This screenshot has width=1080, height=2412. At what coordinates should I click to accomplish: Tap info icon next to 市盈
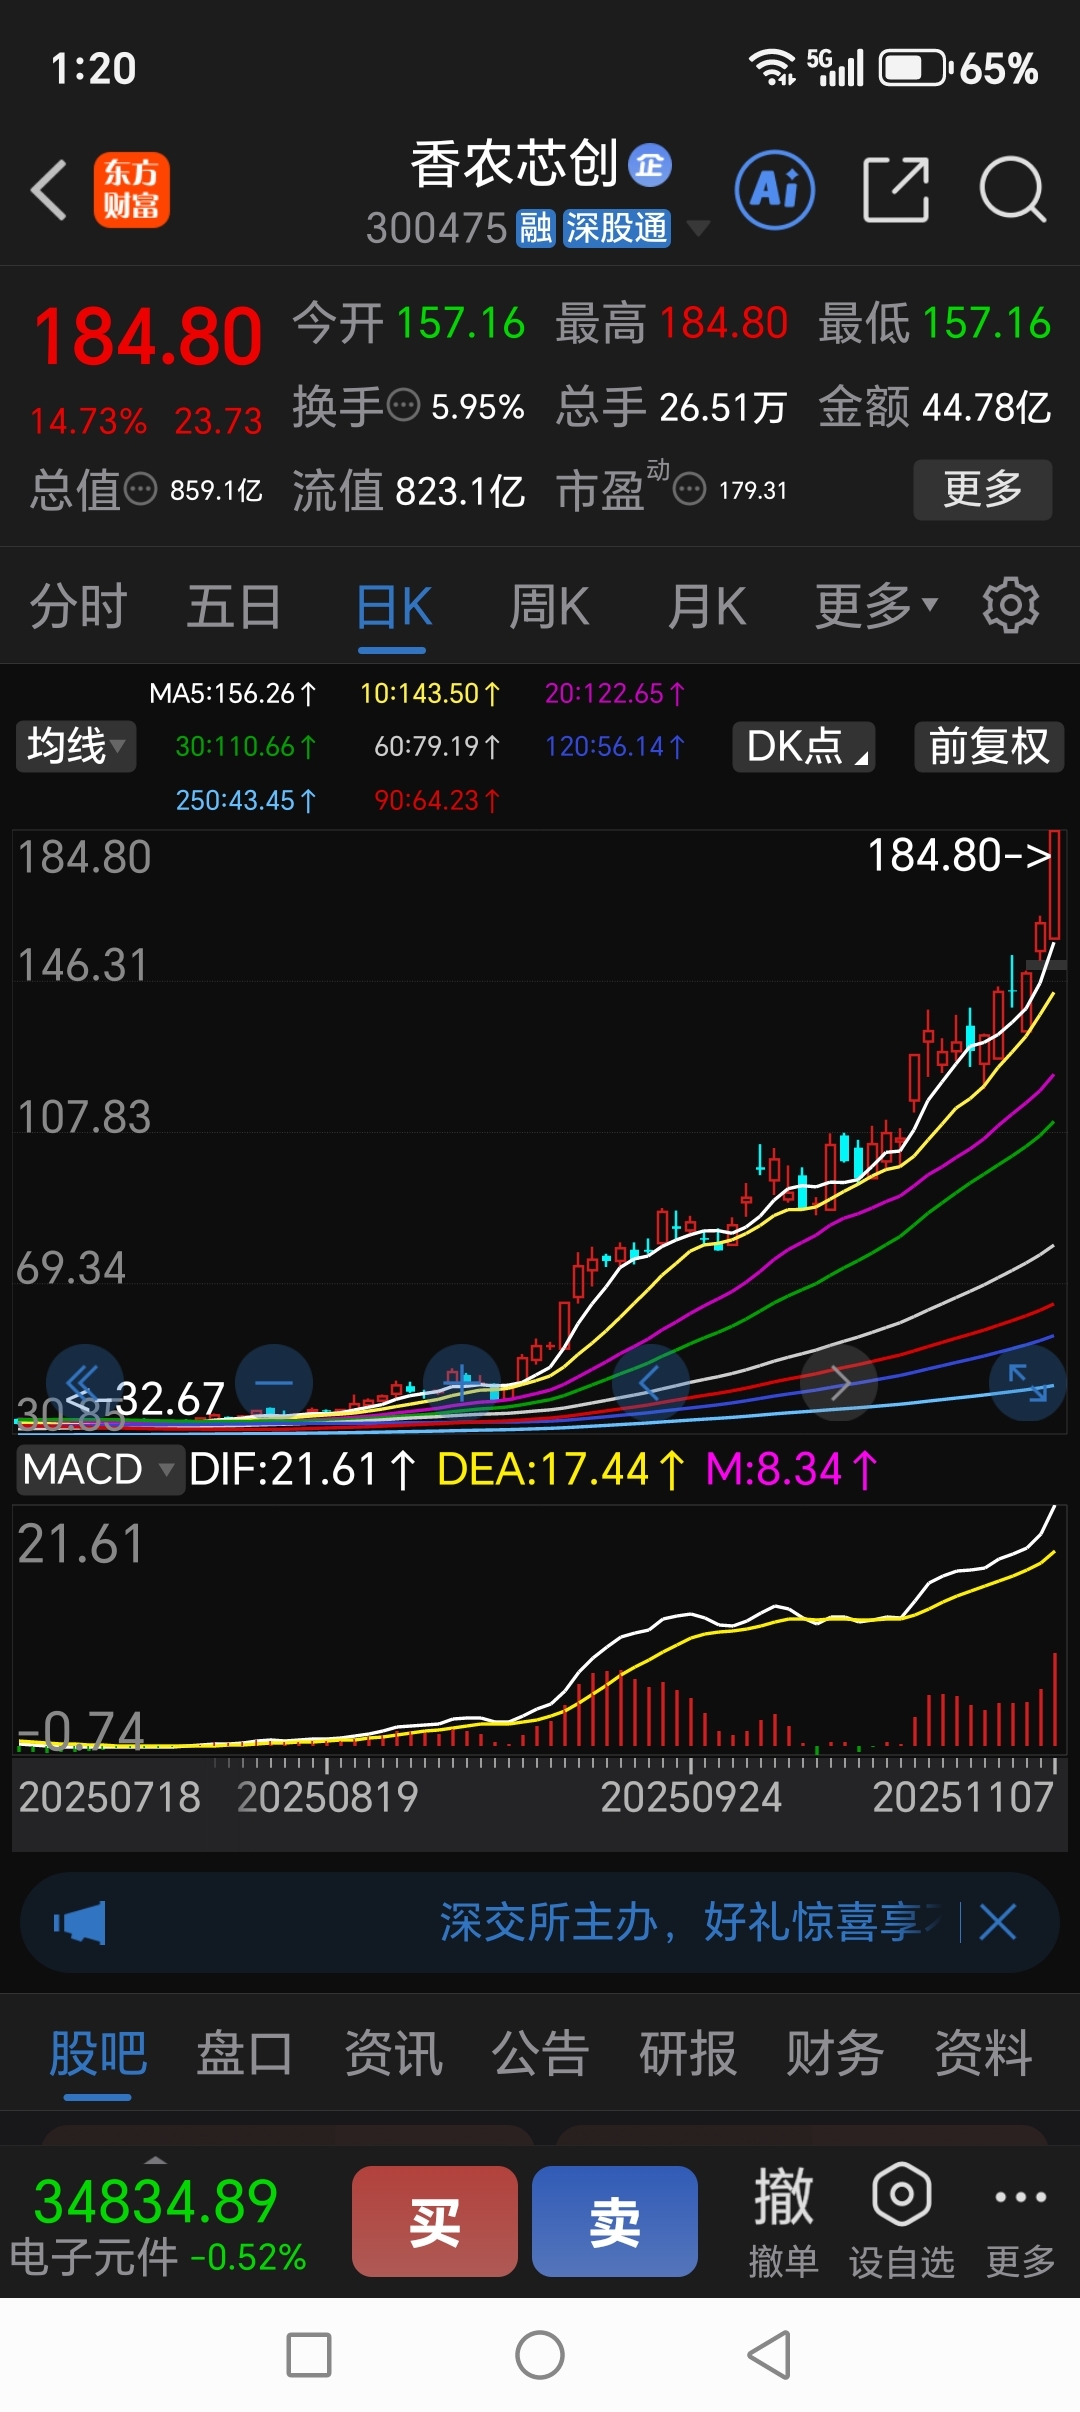tap(689, 490)
